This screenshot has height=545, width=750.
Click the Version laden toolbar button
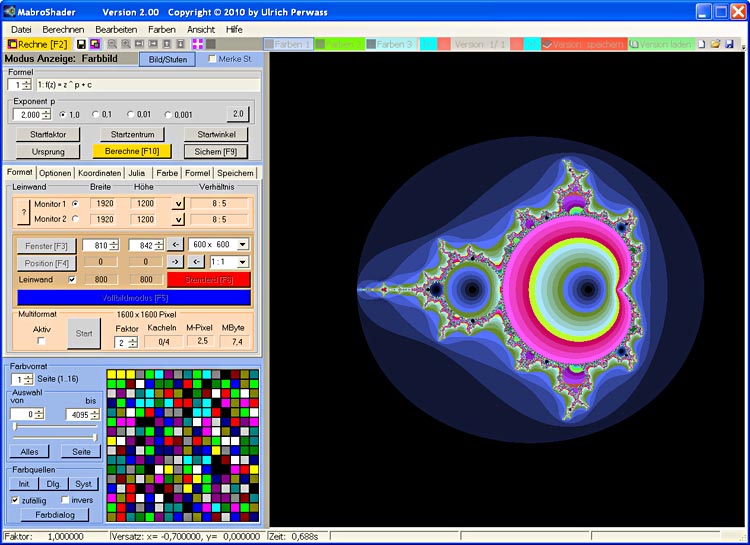tap(662, 45)
